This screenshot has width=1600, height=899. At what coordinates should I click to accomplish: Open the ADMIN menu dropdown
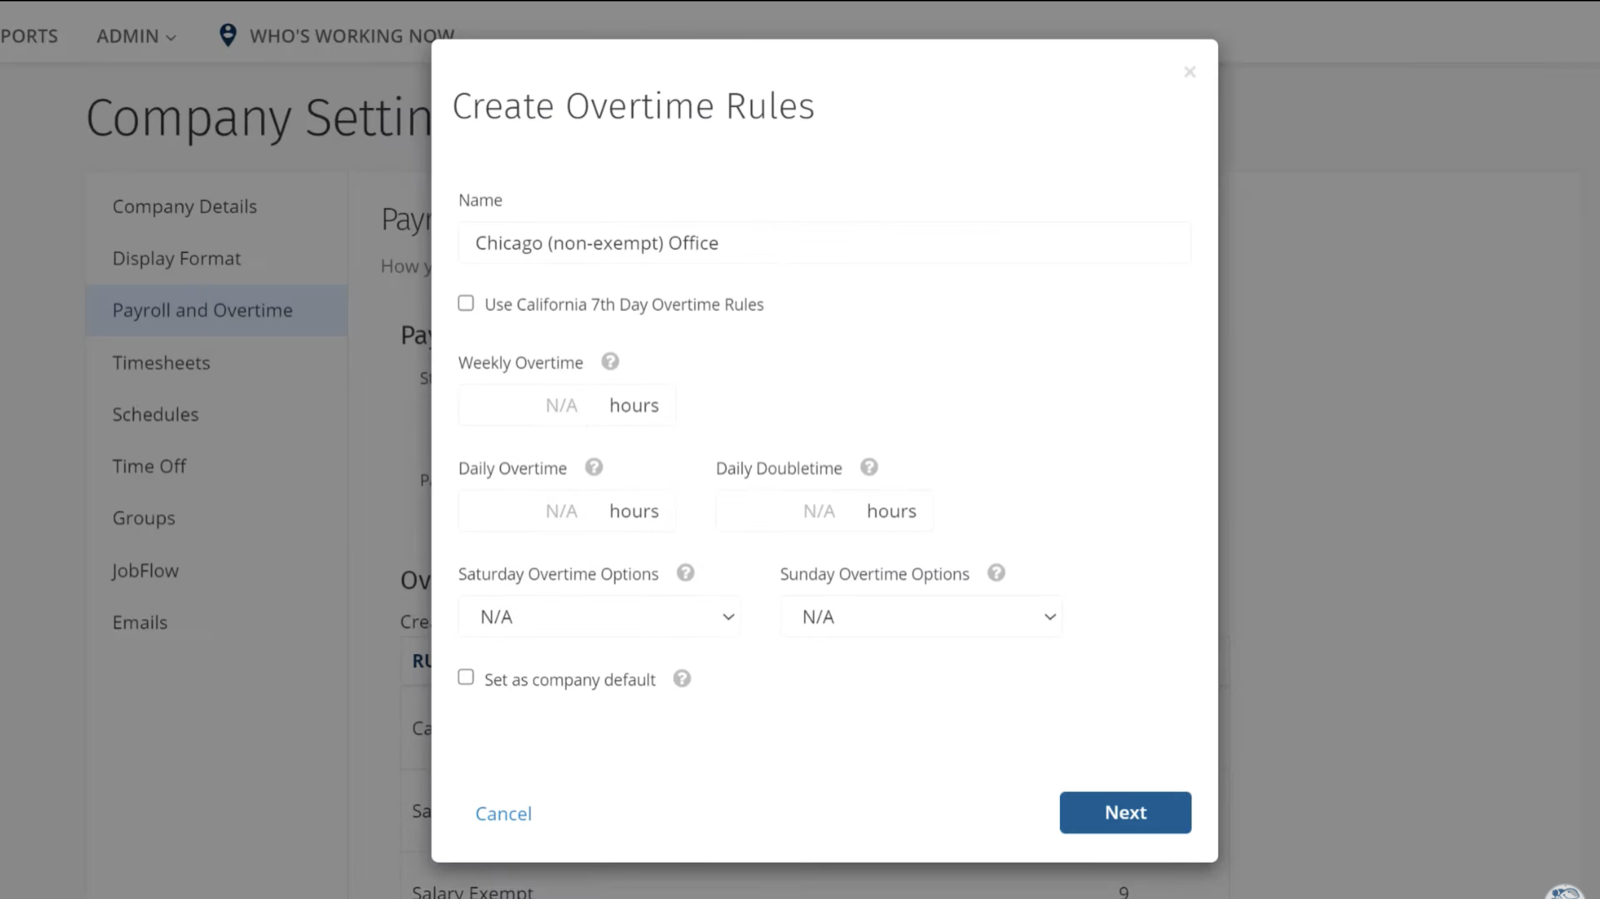(136, 36)
